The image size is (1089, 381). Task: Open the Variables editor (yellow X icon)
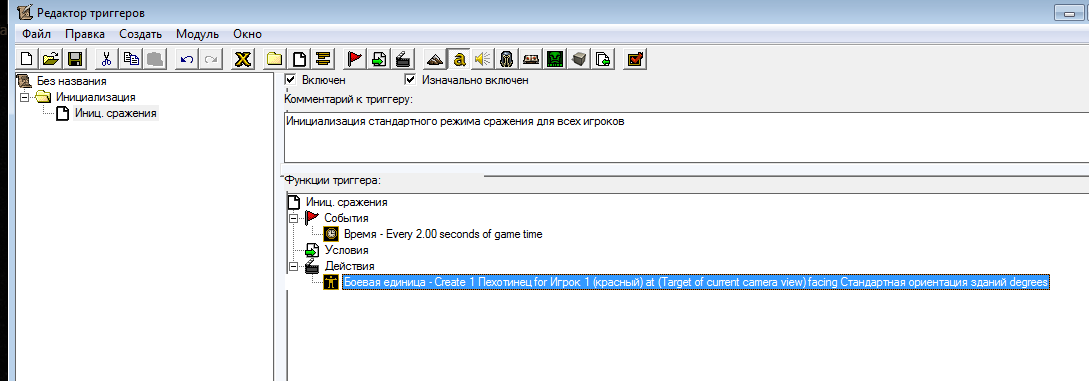point(242,58)
